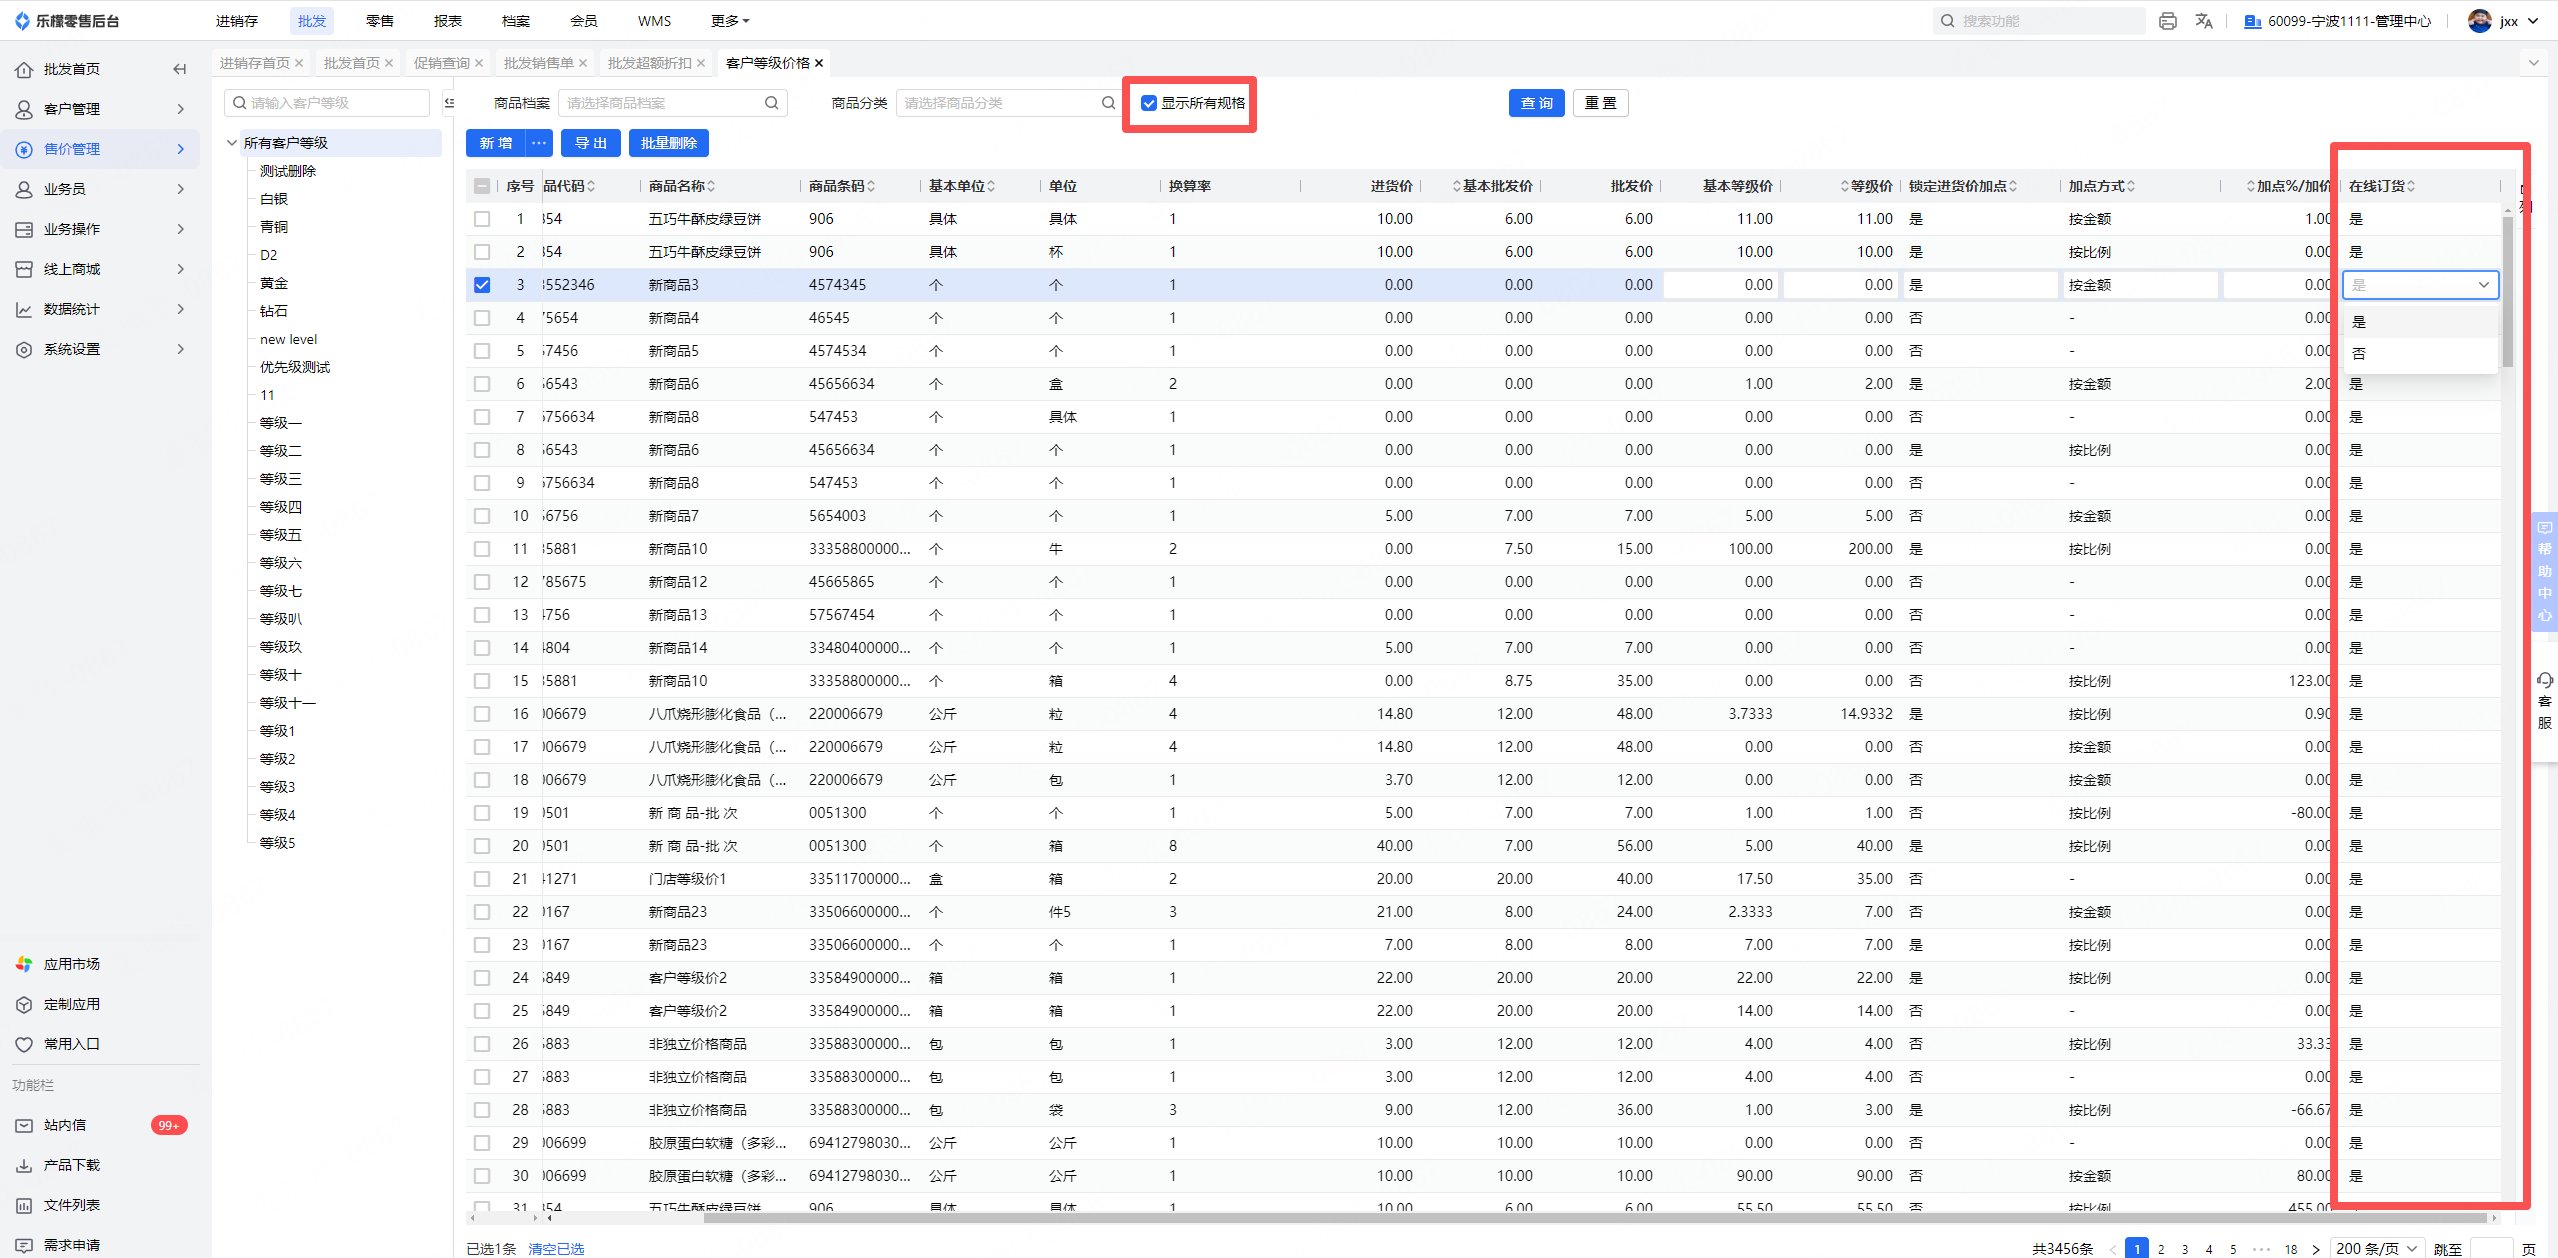Uncheck the row 3 新商品3 checkbox

tap(482, 285)
